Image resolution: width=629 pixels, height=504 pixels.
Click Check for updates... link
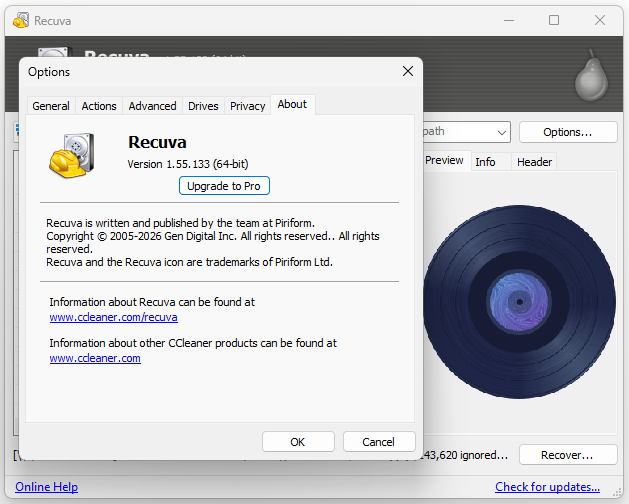click(x=547, y=487)
